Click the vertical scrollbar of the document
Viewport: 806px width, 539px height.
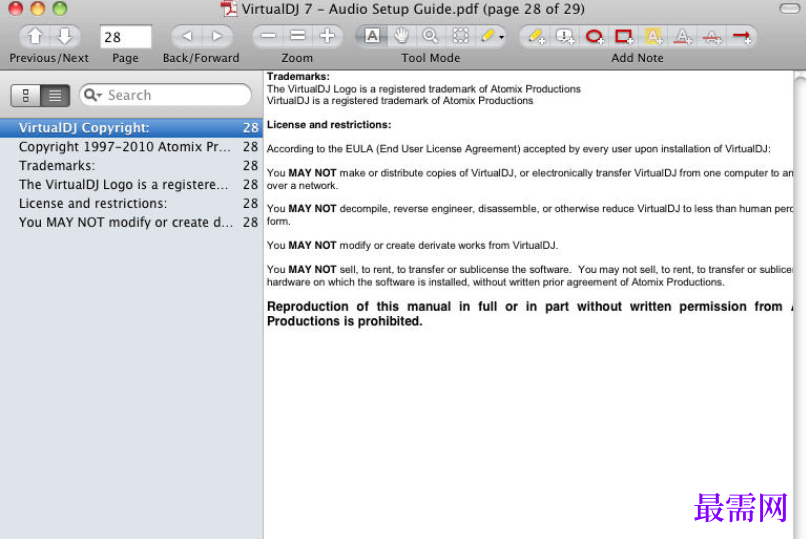[800, 305]
